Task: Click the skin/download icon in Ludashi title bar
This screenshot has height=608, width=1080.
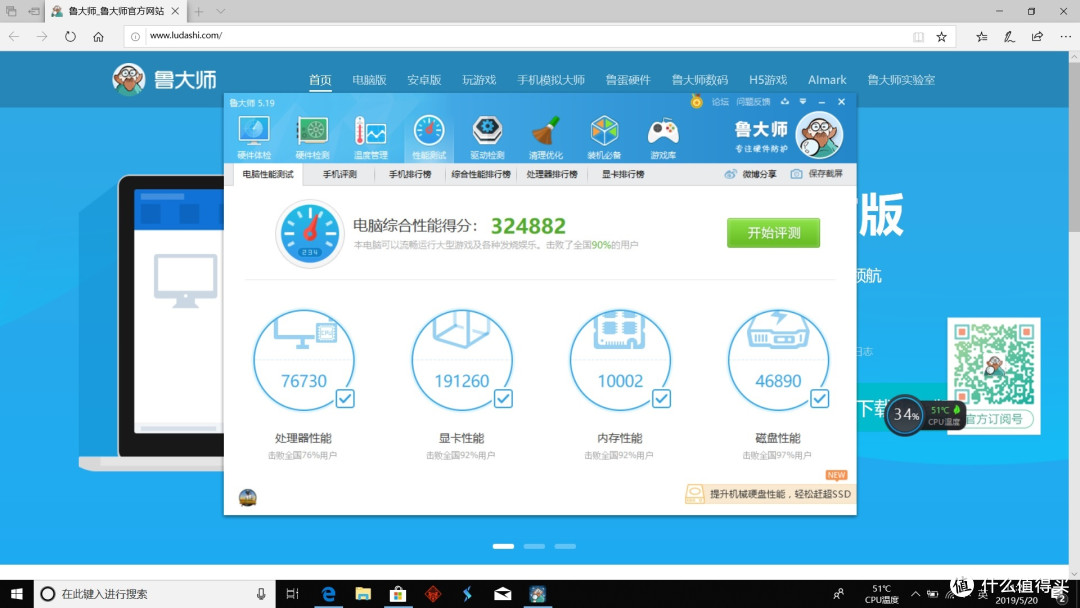Action: pyautogui.click(x=785, y=101)
